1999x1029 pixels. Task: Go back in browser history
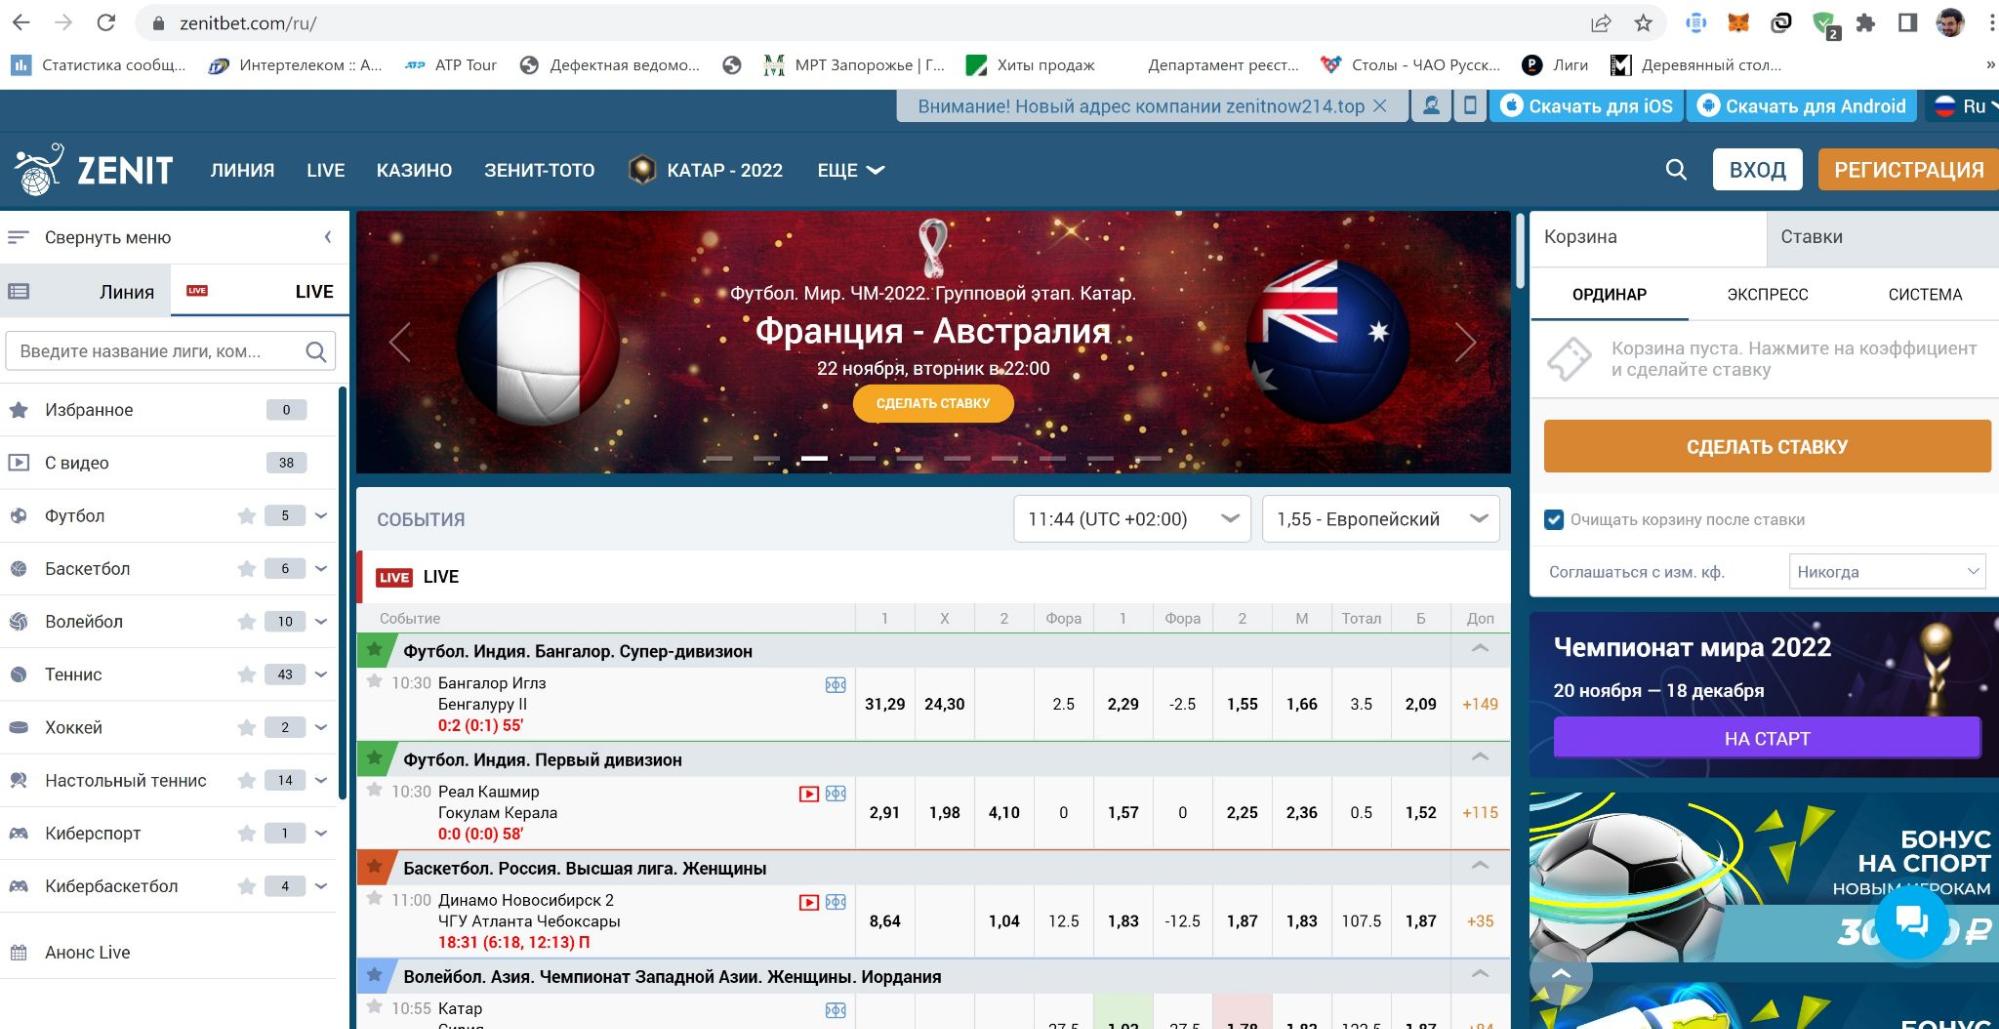(x=21, y=22)
